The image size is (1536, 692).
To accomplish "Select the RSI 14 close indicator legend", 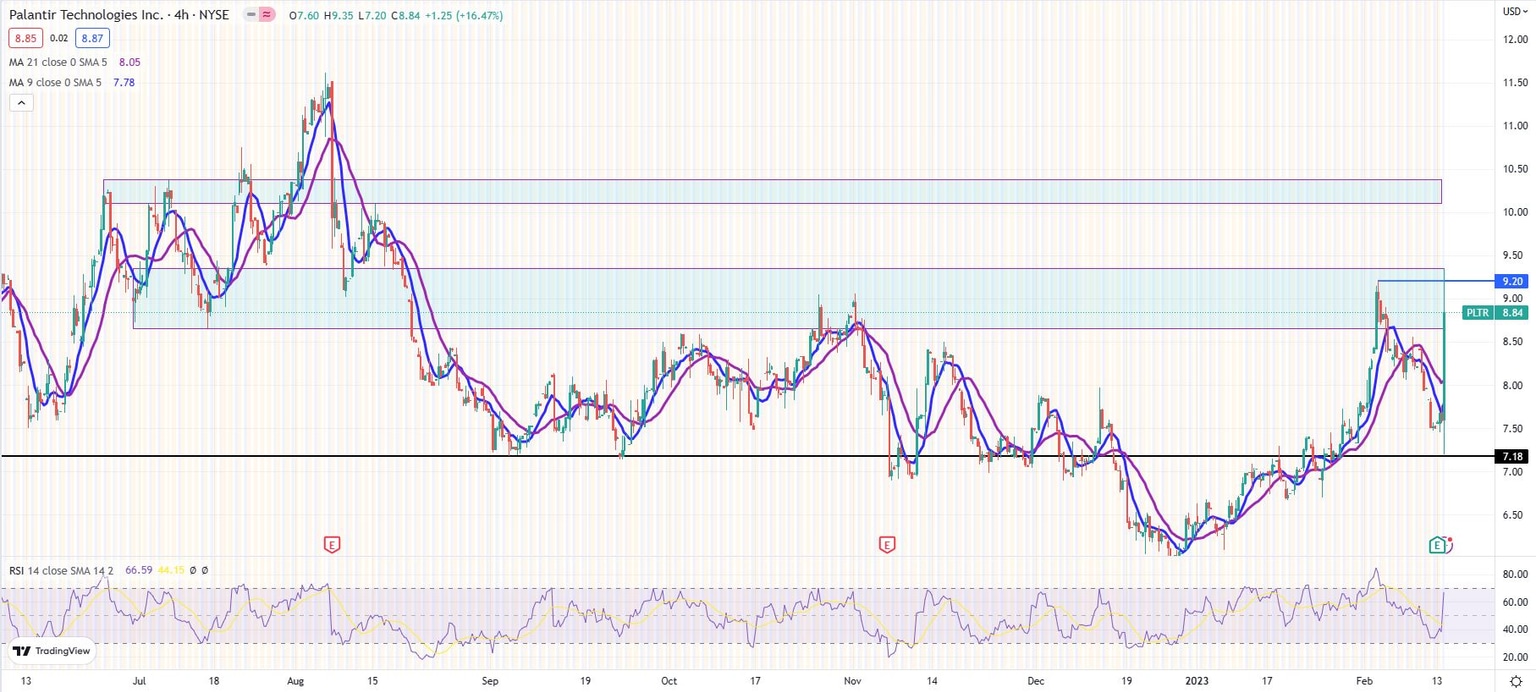I will (x=61, y=570).
